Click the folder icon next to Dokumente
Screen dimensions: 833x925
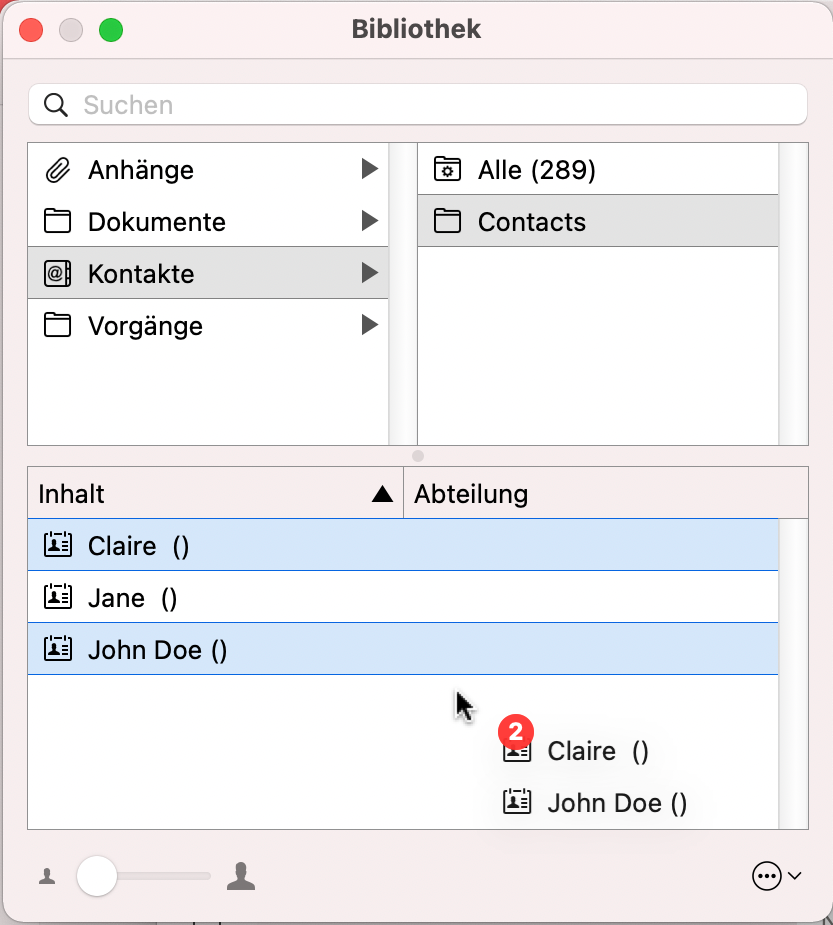(x=57, y=222)
